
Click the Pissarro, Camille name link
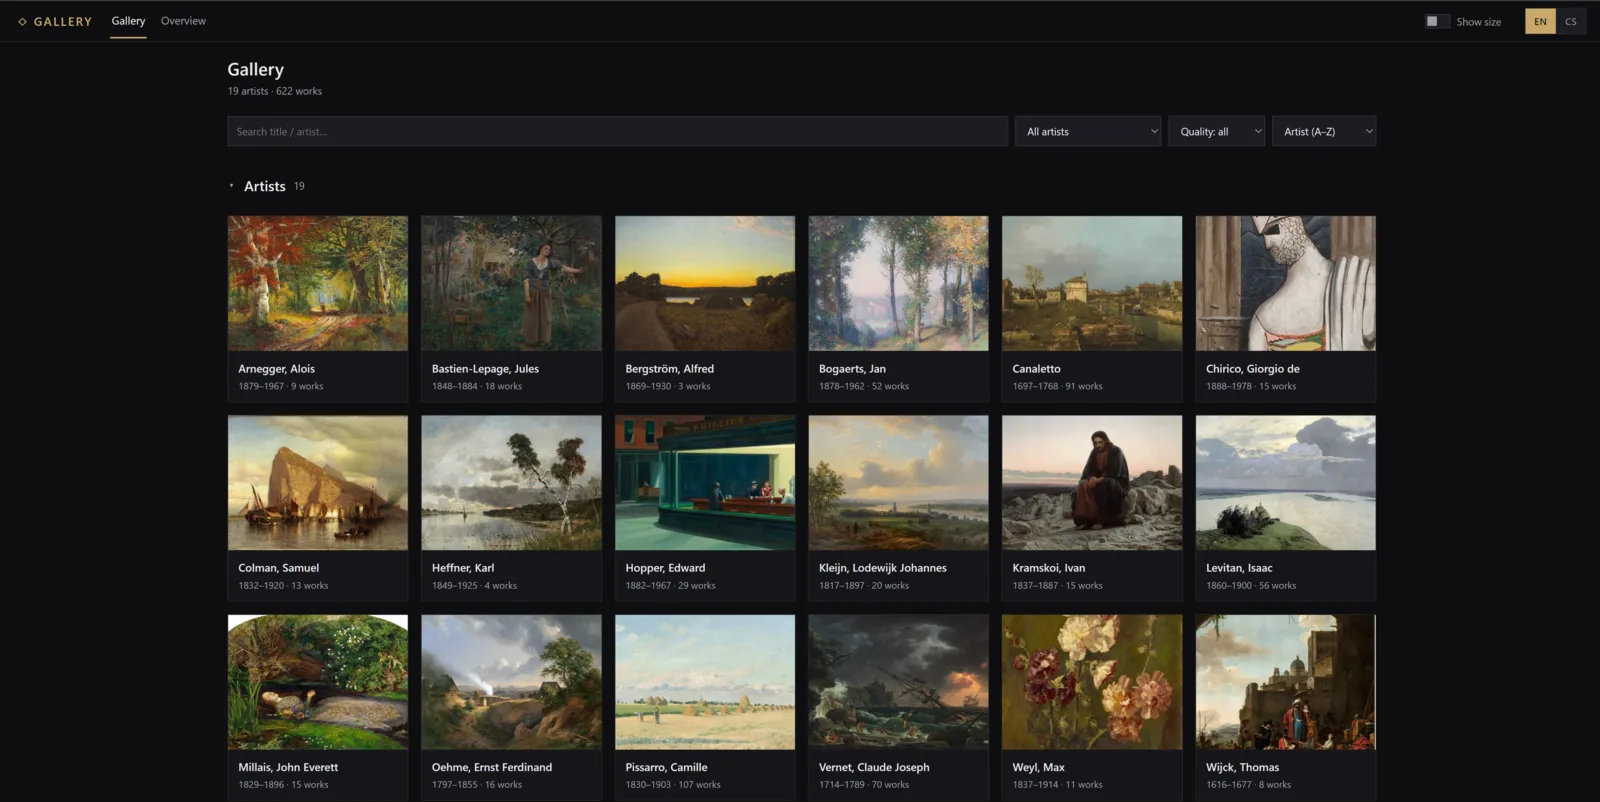666,767
